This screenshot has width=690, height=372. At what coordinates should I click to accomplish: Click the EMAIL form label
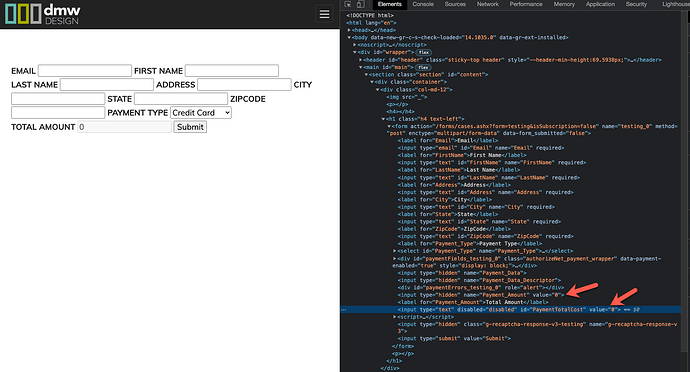point(23,71)
